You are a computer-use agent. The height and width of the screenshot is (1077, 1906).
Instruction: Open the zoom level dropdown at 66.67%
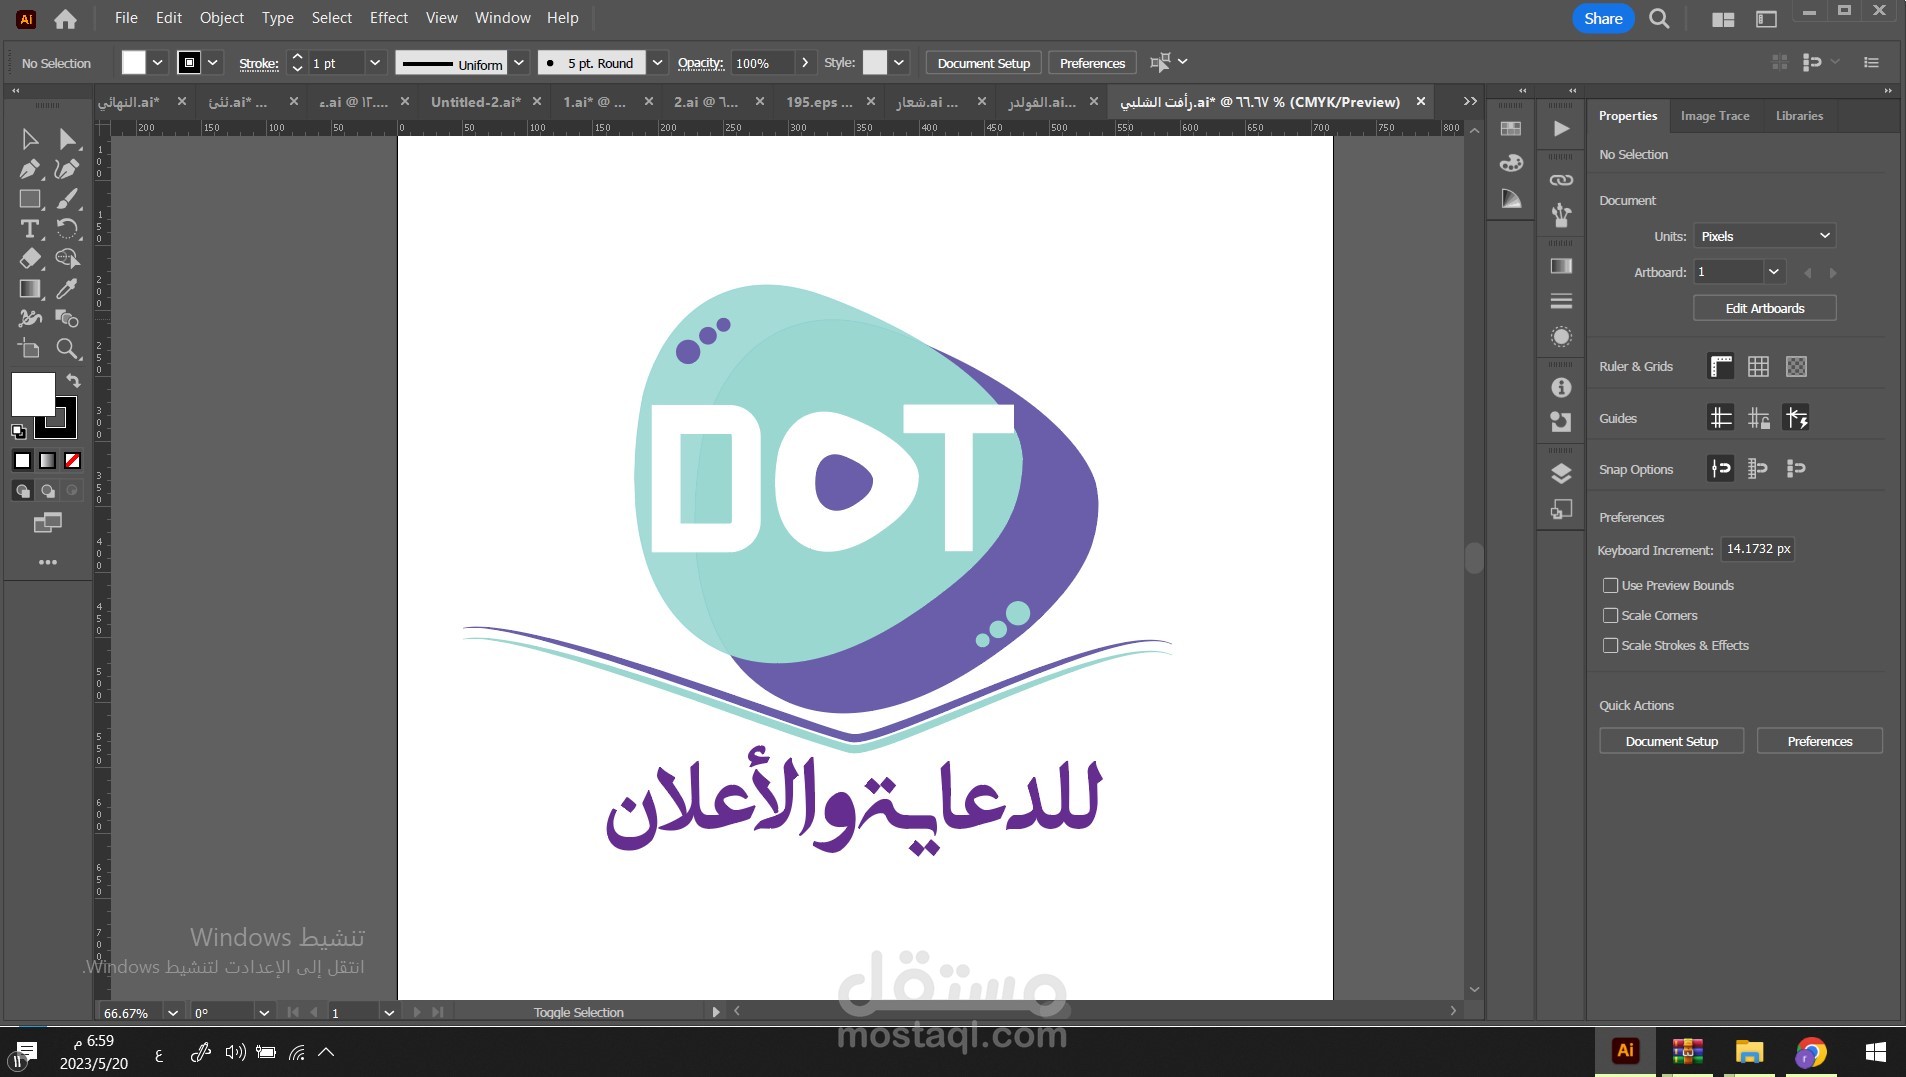(172, 1013)
